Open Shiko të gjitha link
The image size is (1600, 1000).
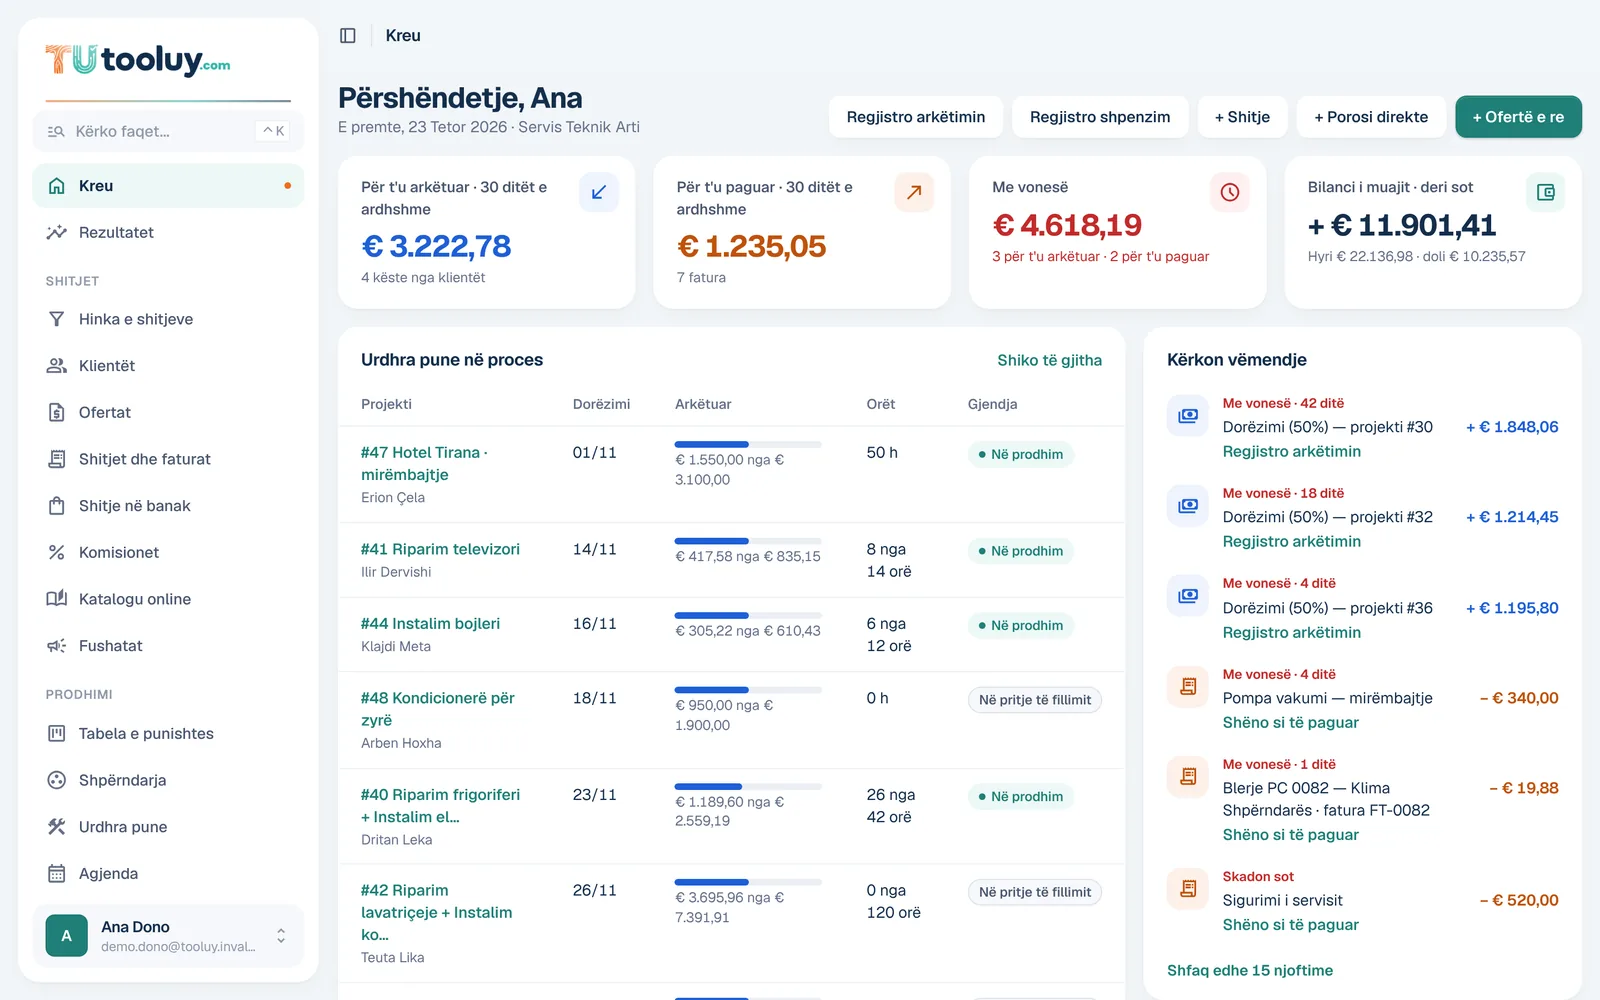(1049, 360)
